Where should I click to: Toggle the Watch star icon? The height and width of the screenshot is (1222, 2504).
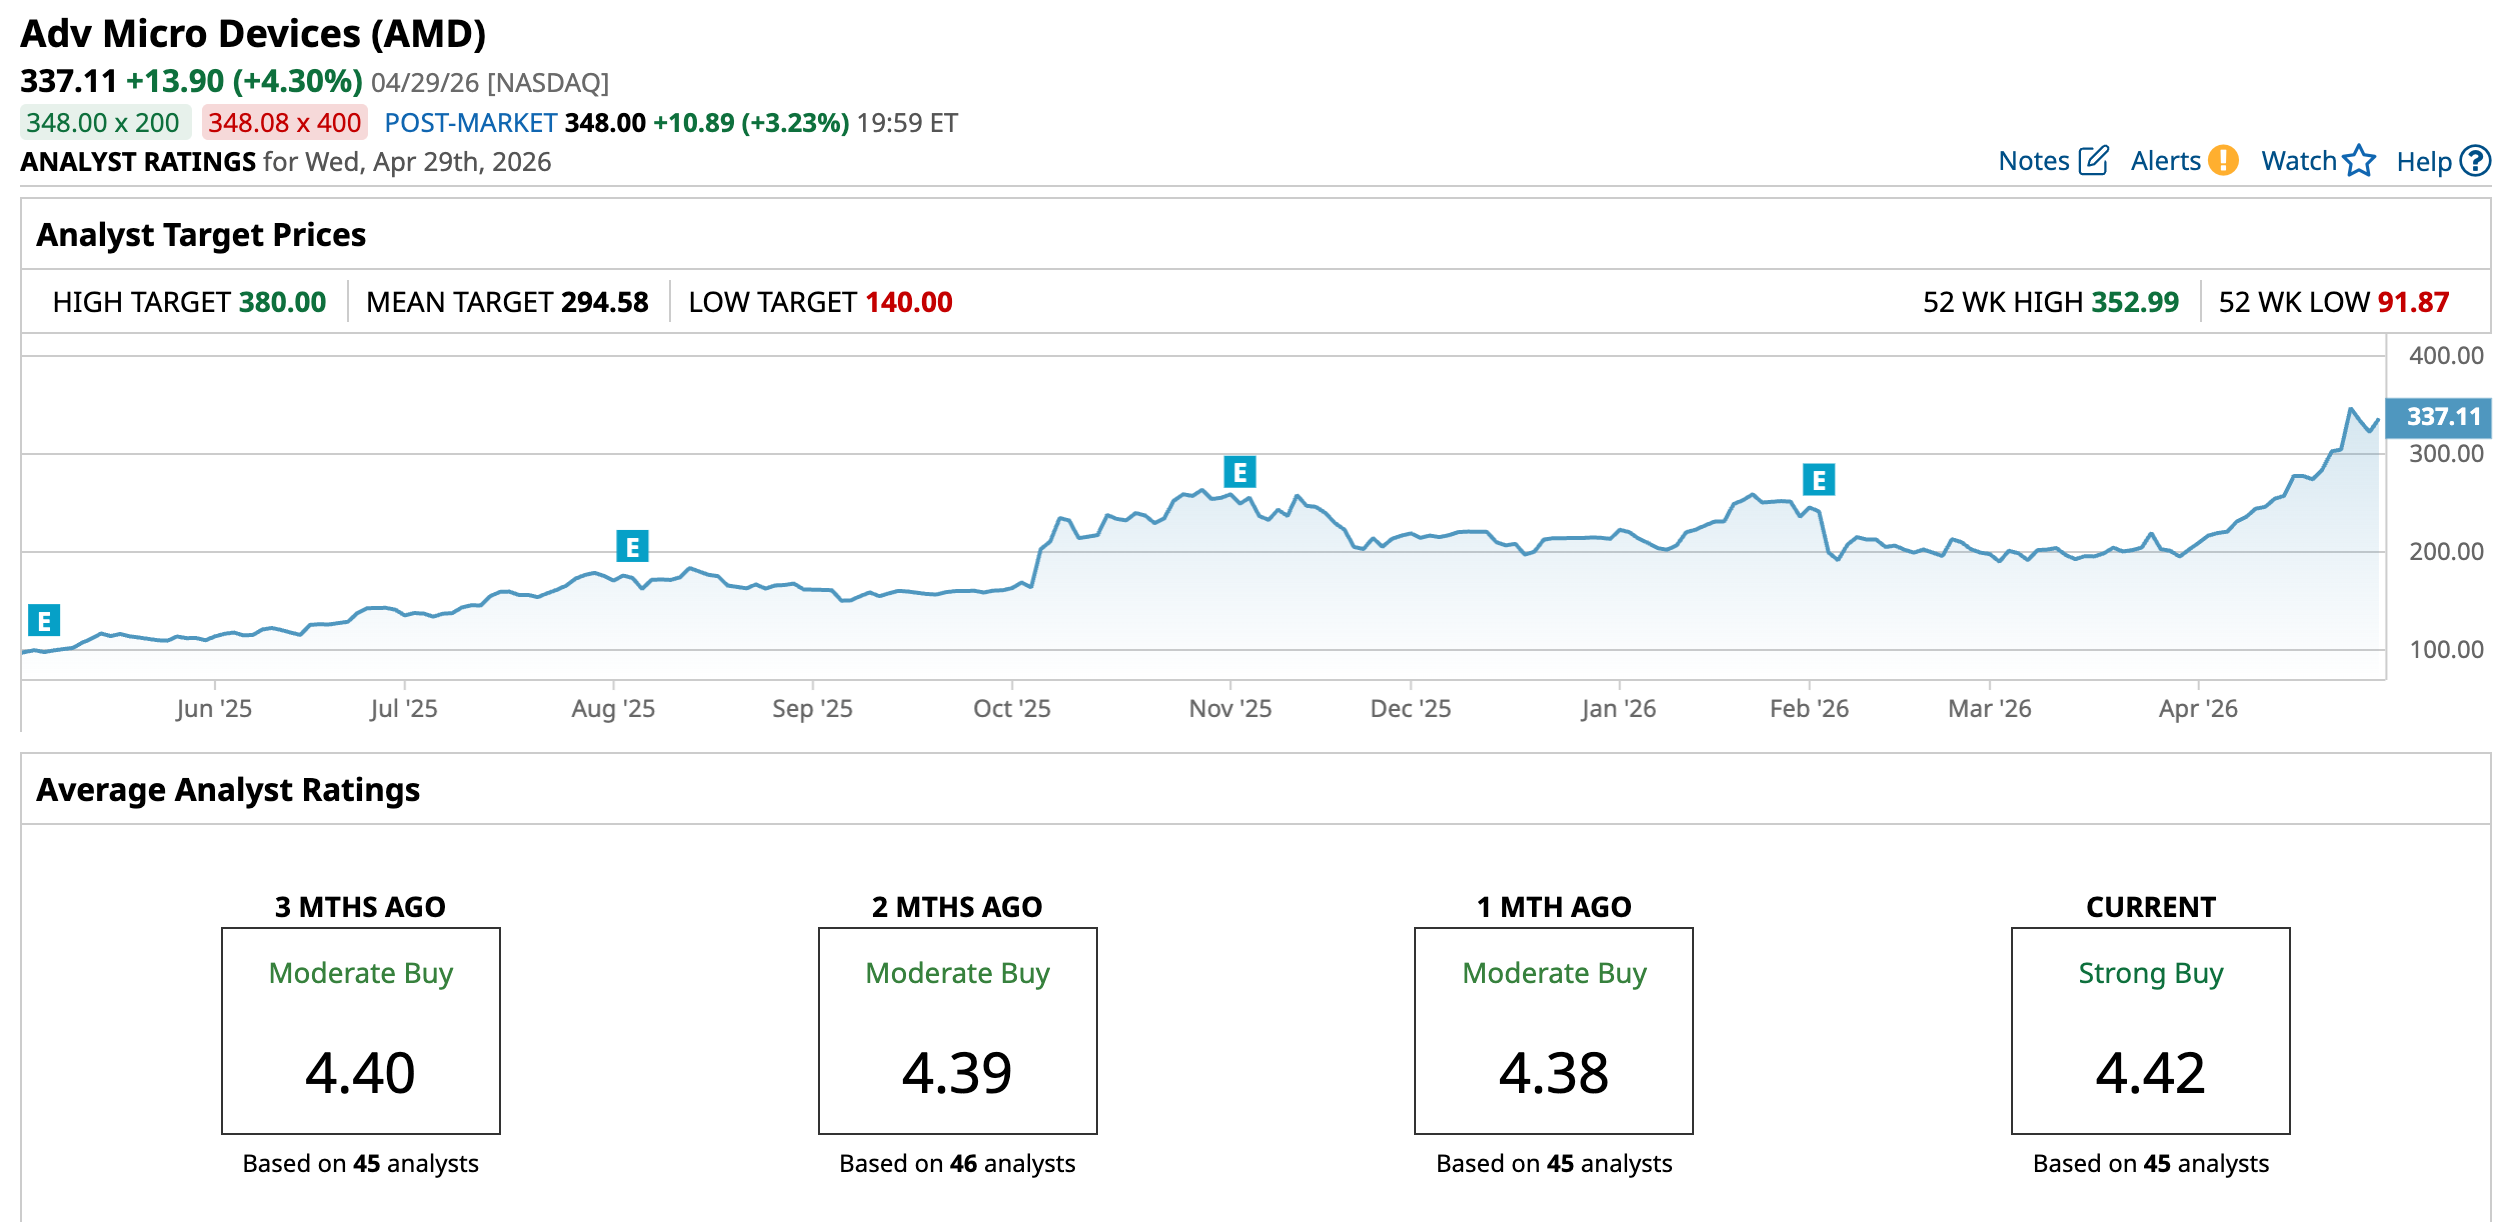(x=2359, y=161)
